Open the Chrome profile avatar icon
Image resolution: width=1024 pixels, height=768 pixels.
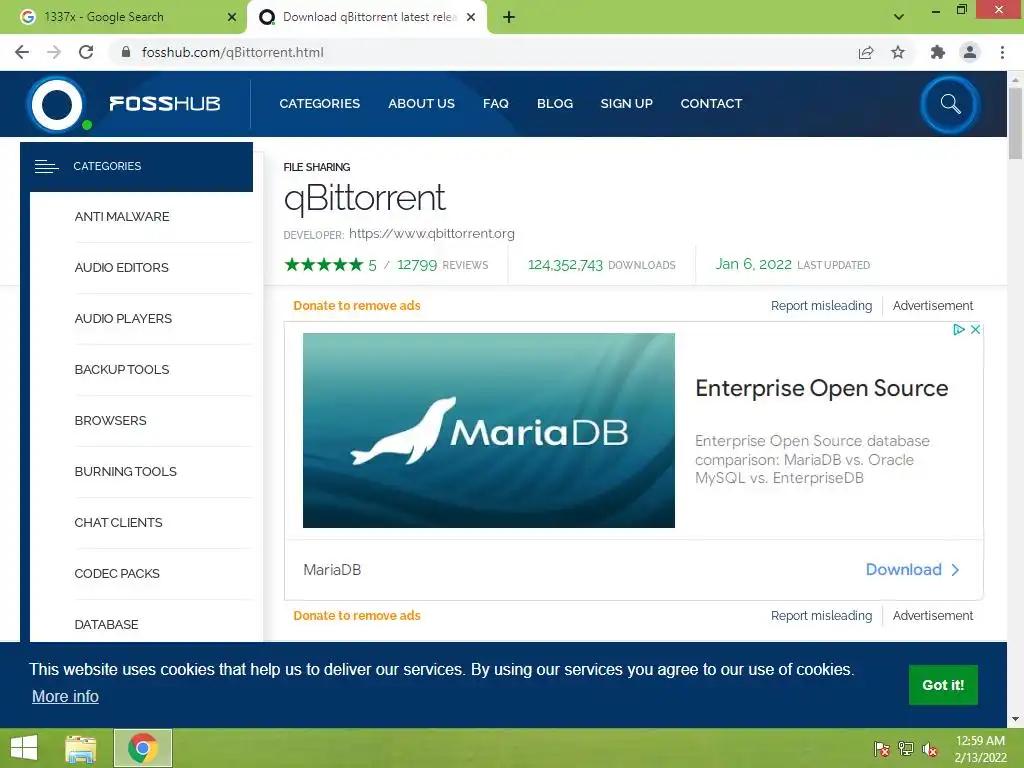pyautogui.click(x=970, y=52)
